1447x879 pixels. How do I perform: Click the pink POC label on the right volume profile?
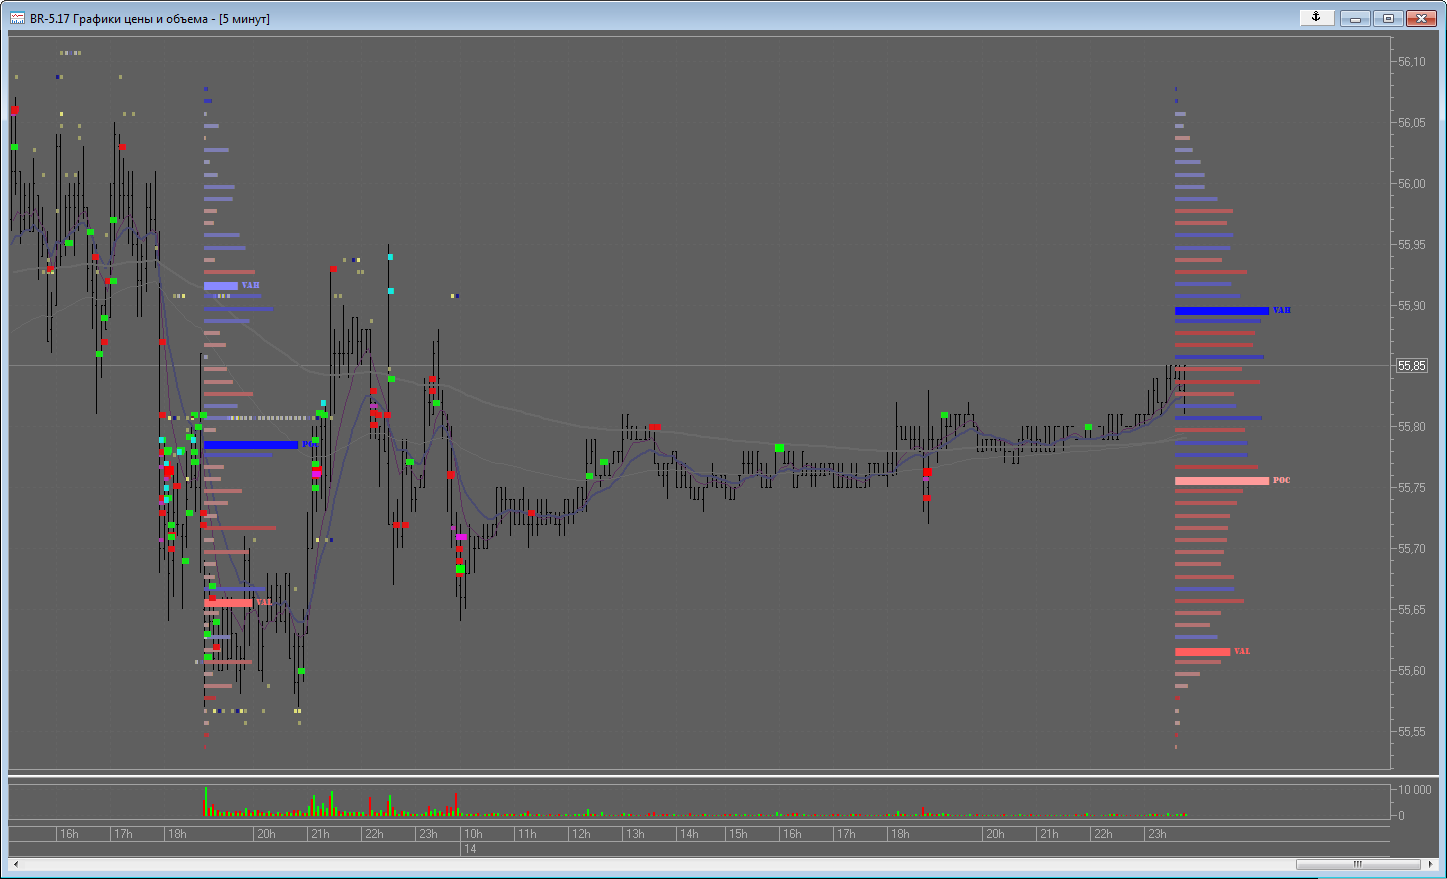[1283, 480]
